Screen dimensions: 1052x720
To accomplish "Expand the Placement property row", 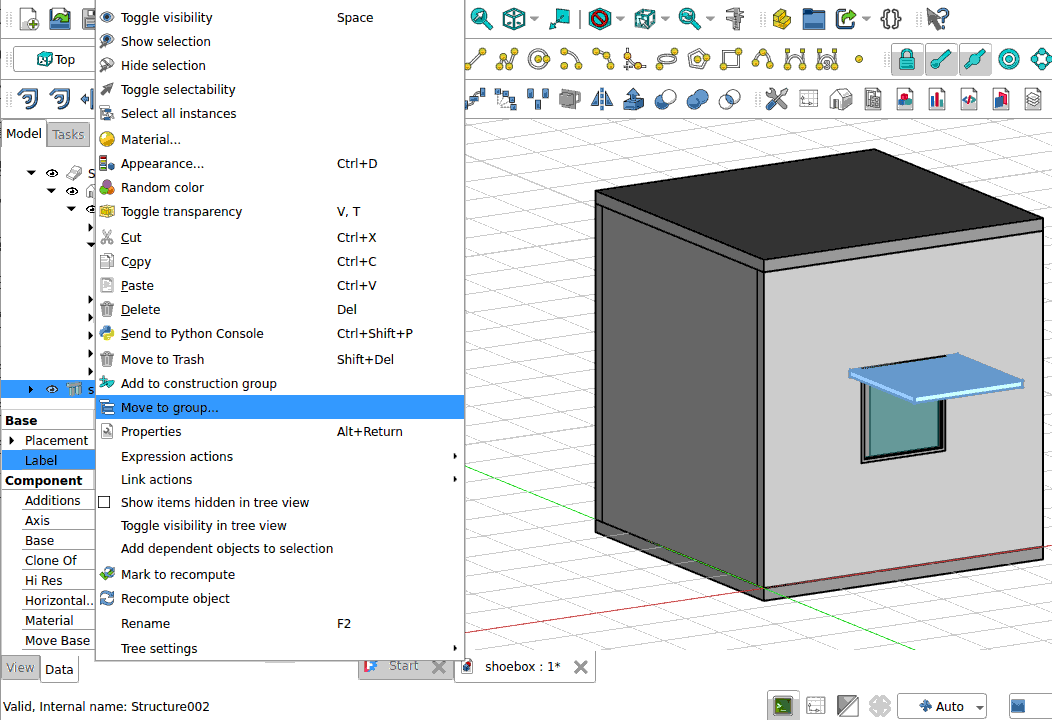I will point(11,440).
